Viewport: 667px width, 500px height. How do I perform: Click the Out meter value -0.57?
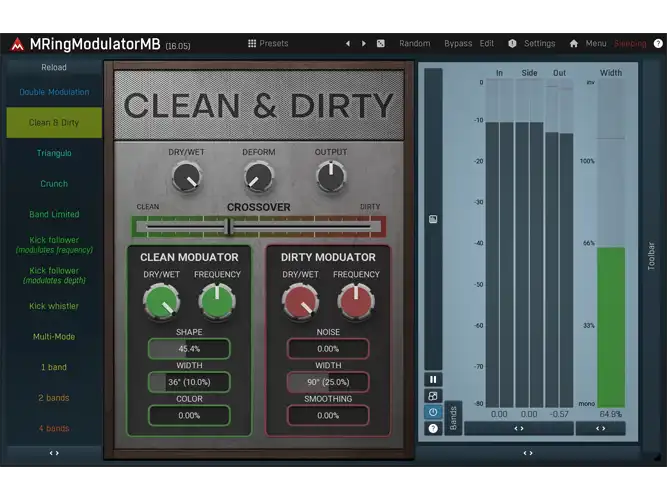pos(559,414)
